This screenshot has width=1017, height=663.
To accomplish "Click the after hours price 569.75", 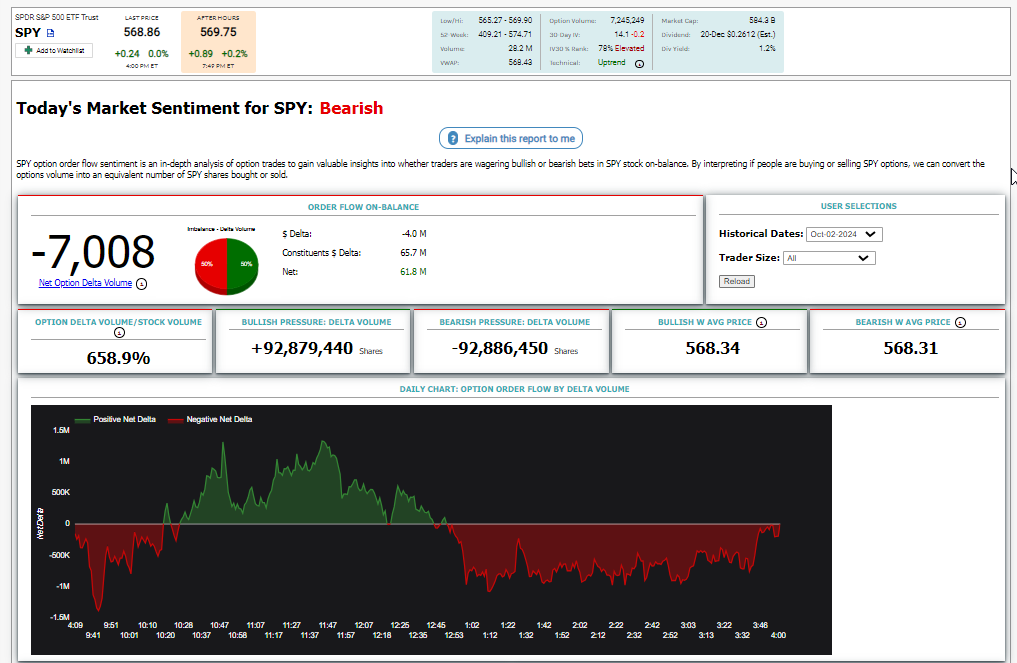I will [219, 32].
